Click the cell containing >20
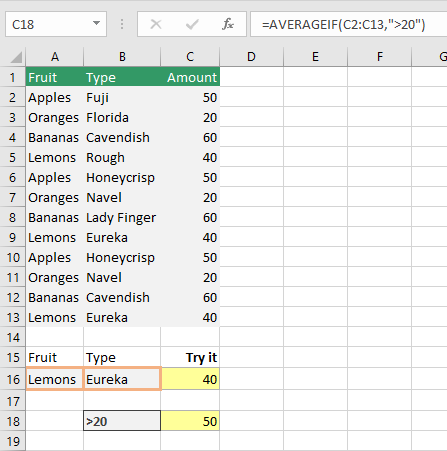This screenshot has width=447, height=451. tap(122, 421)
